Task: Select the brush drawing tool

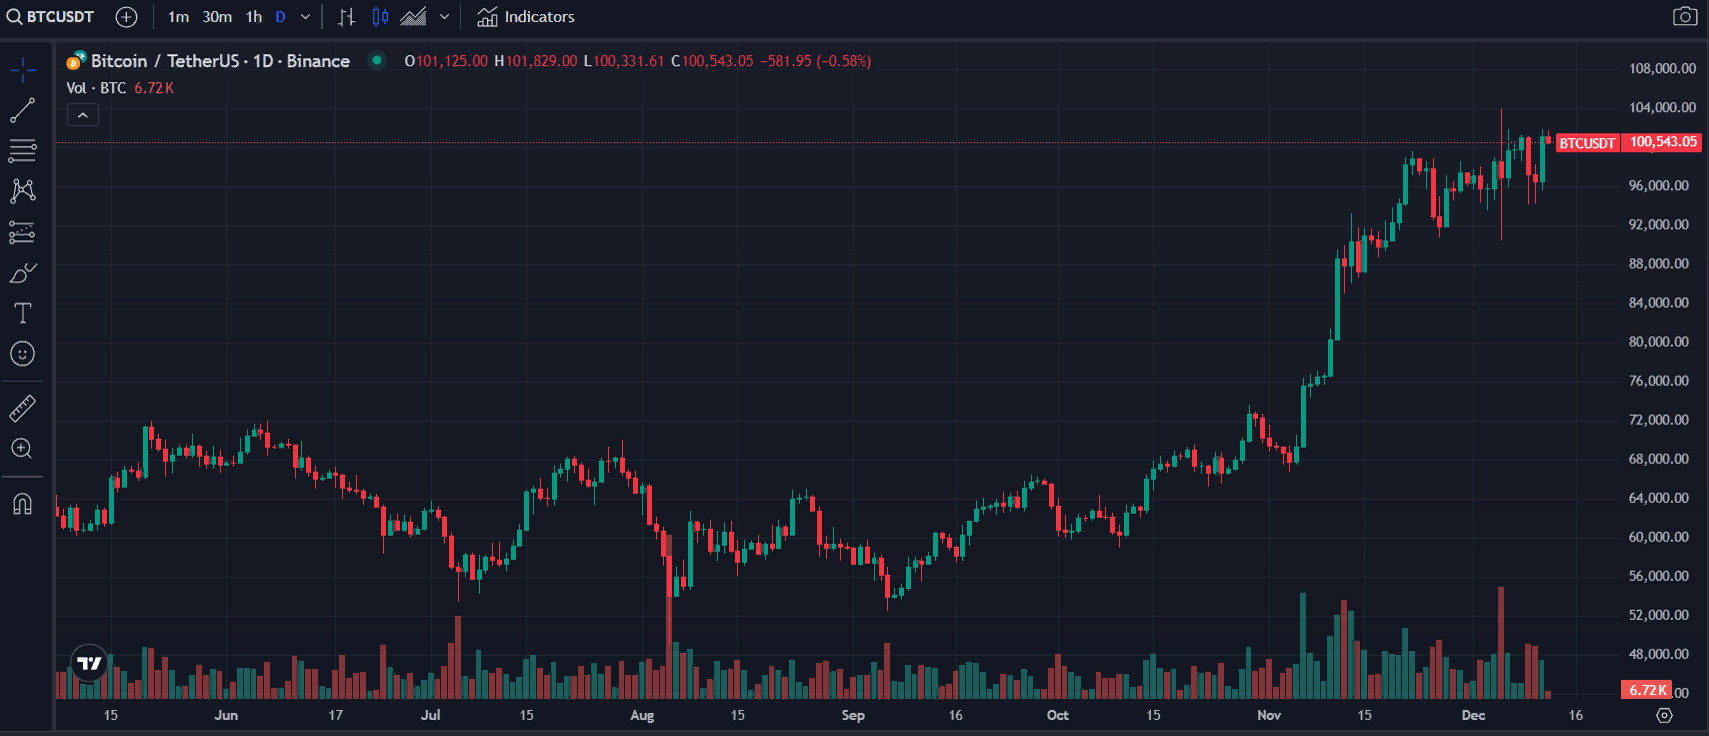Action: (23, 273)
